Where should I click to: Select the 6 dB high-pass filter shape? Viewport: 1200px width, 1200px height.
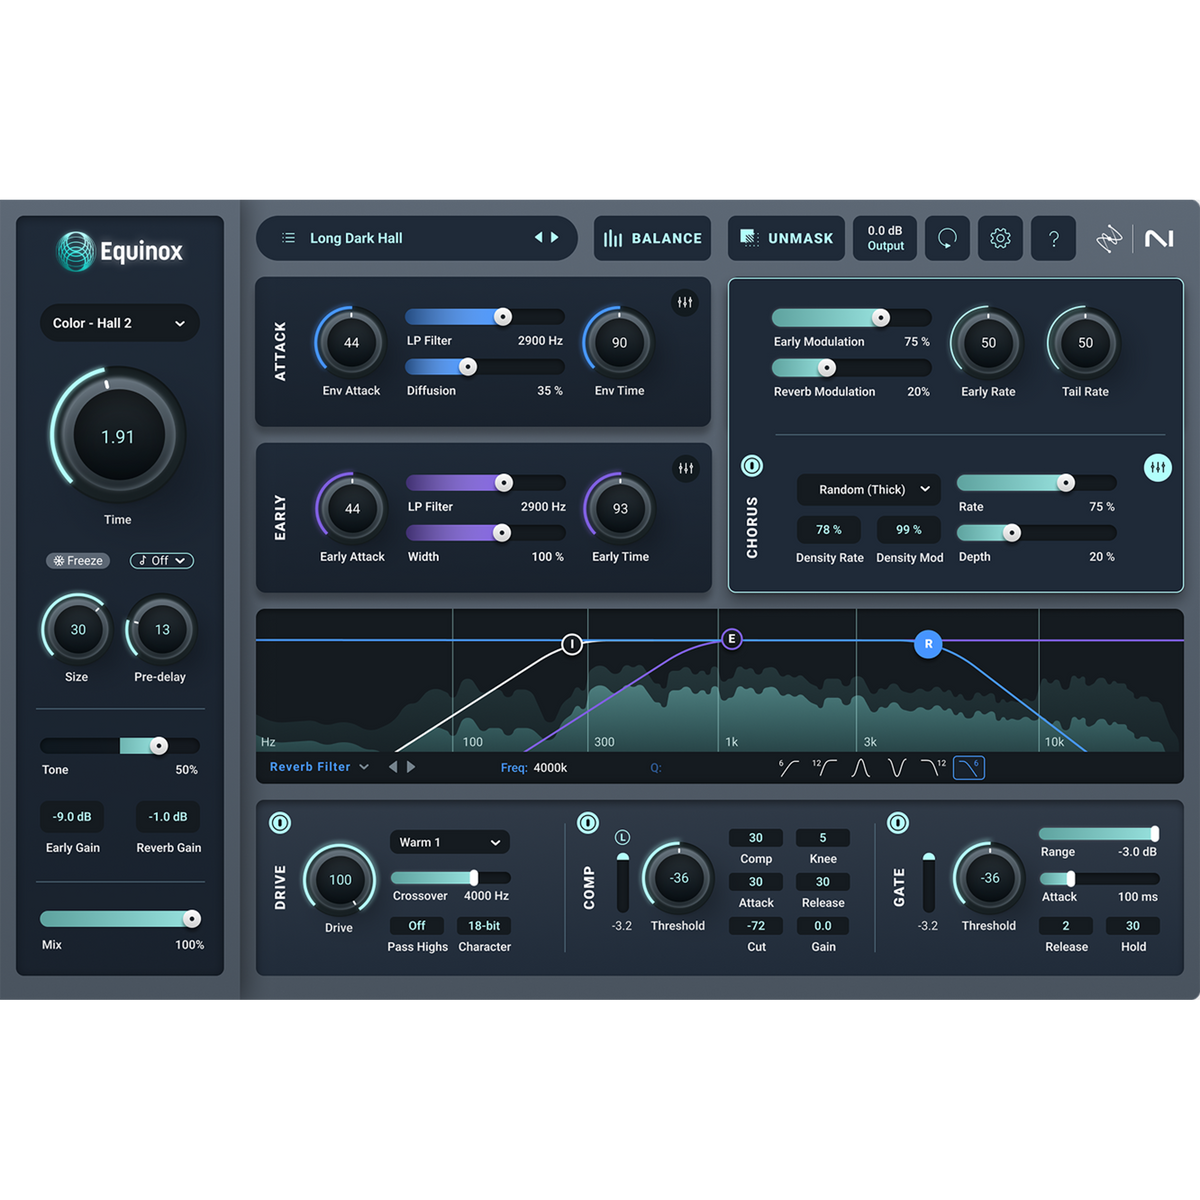789,767
